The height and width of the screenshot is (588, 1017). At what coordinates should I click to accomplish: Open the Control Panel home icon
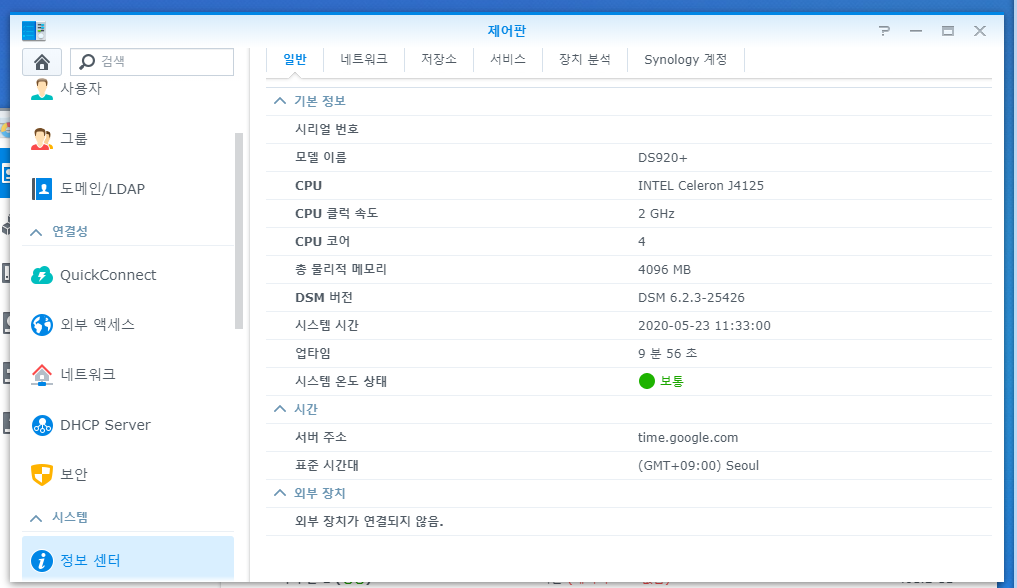[42, 62]
